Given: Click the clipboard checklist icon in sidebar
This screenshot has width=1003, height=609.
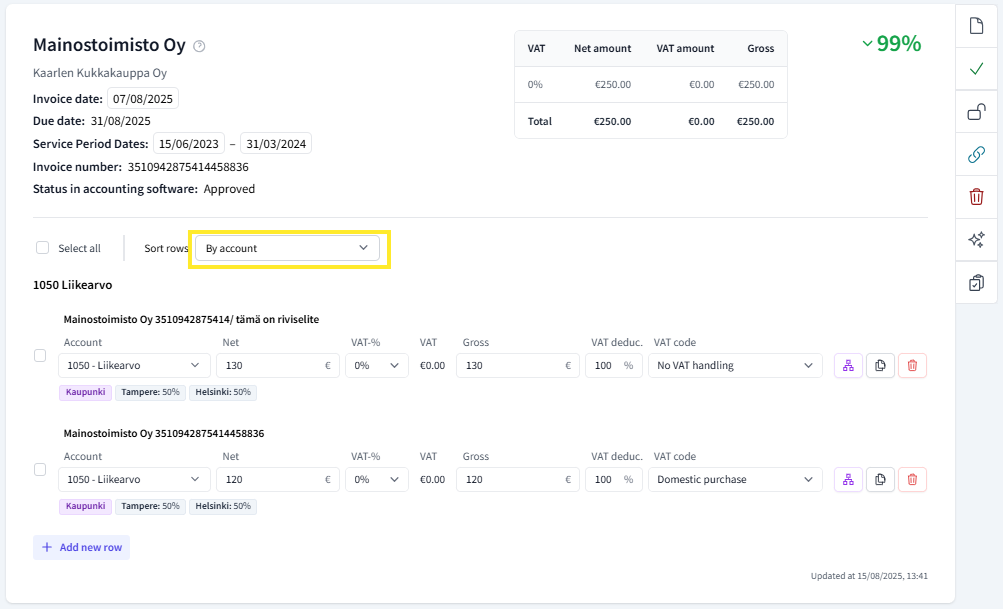Looking at the screenshot, I should click(x=976, y=283).
